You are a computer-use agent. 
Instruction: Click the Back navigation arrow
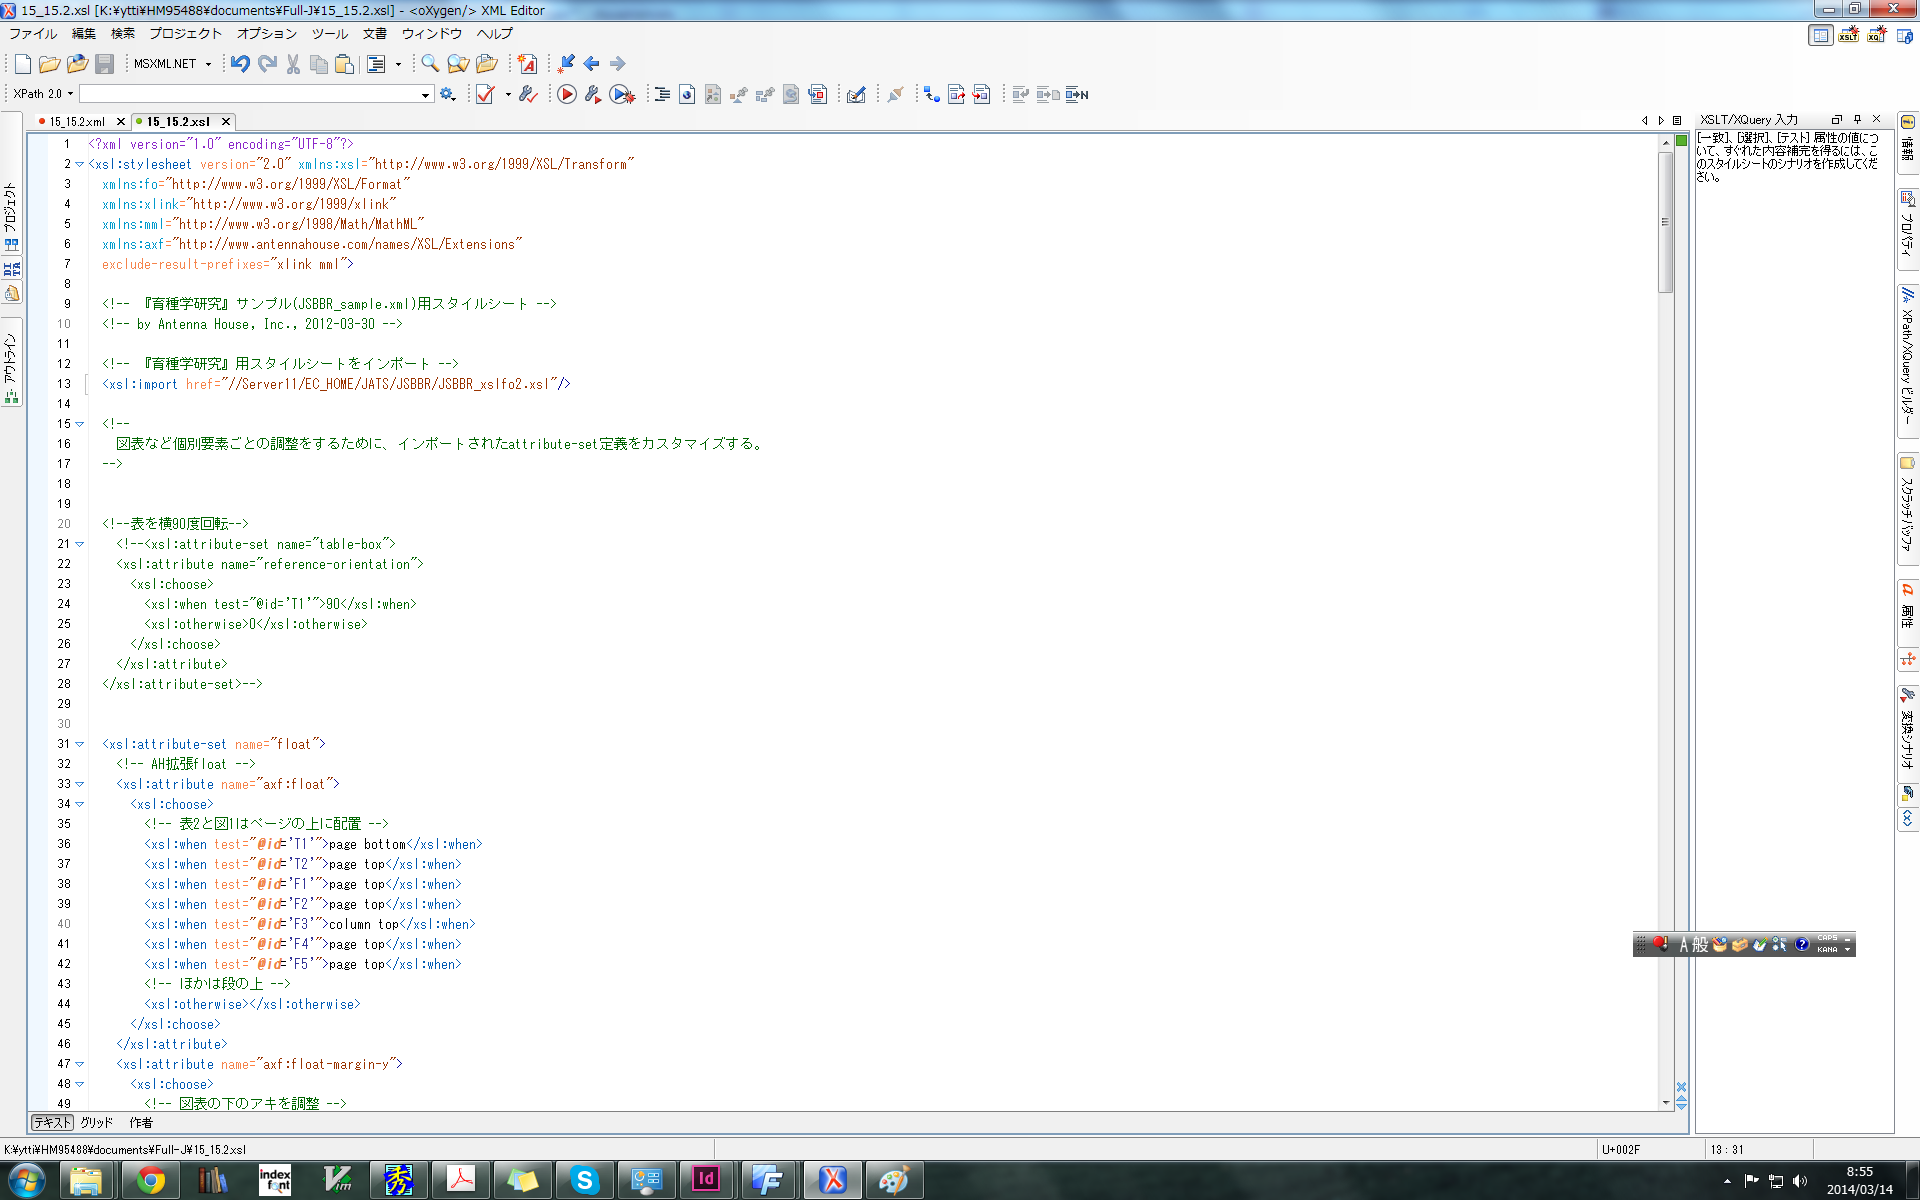[x=592, y=64]
